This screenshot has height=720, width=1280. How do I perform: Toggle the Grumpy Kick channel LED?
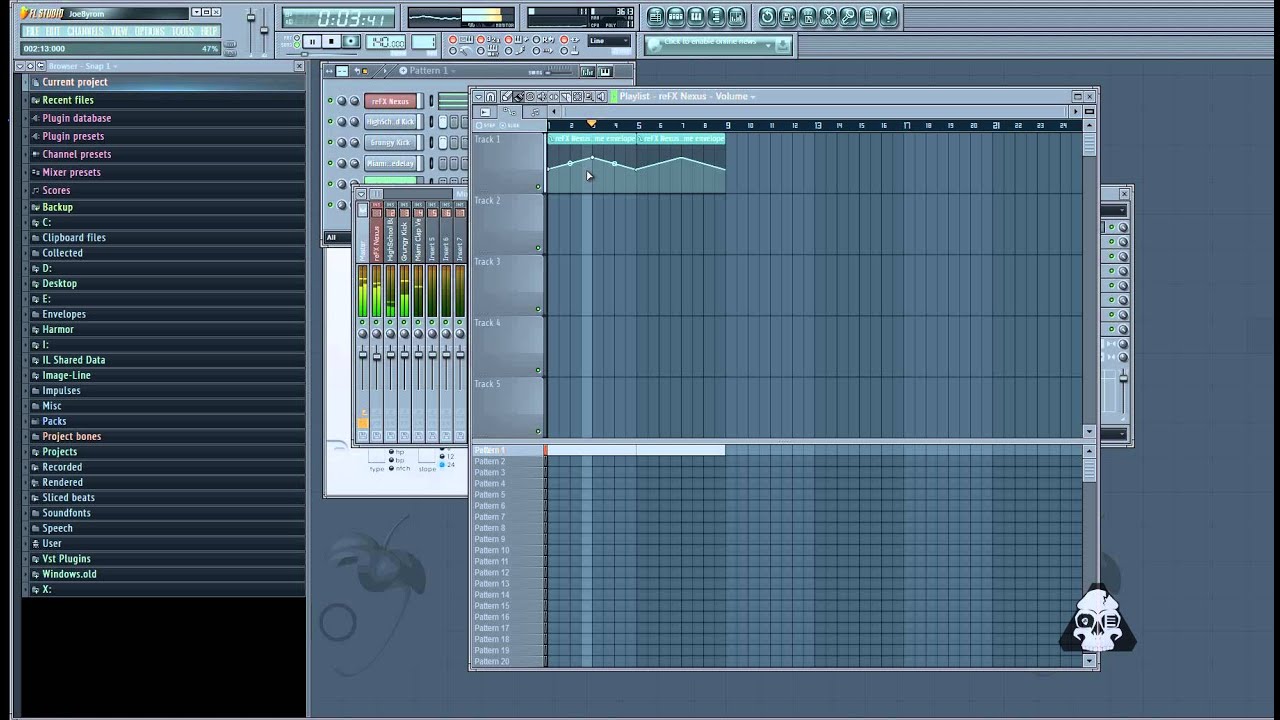tap(331, 142)
